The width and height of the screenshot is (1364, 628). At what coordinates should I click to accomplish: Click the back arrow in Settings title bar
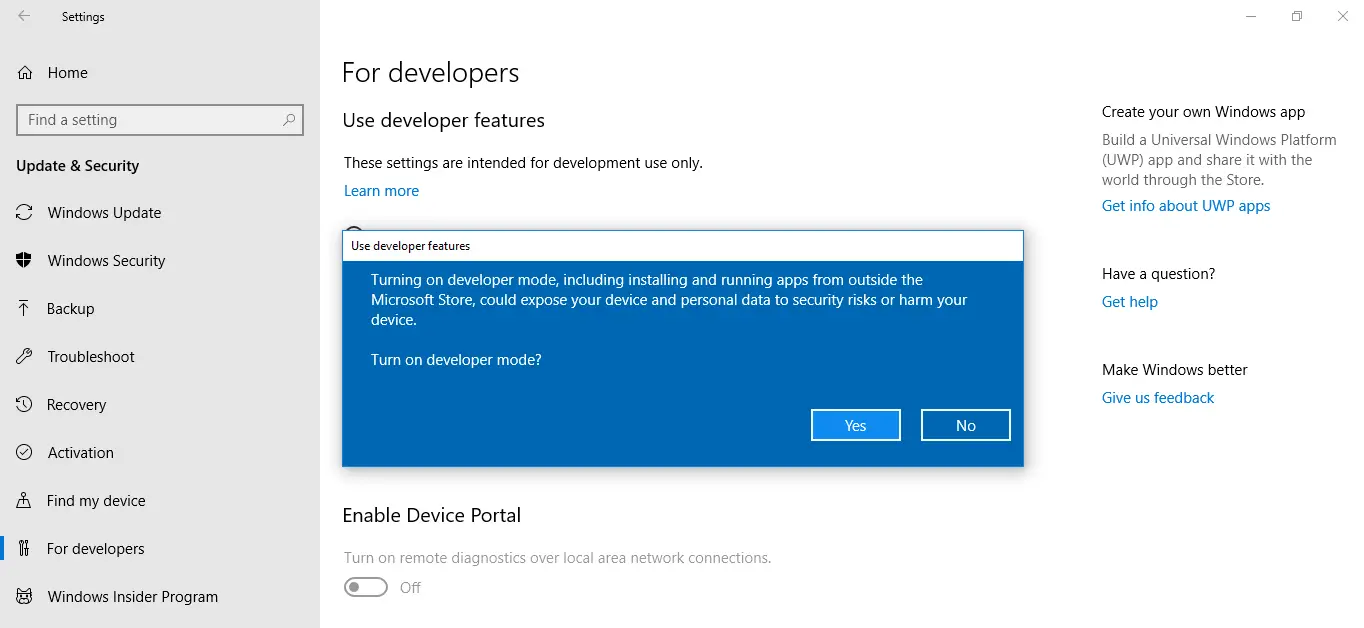click(x=24, y=16)
